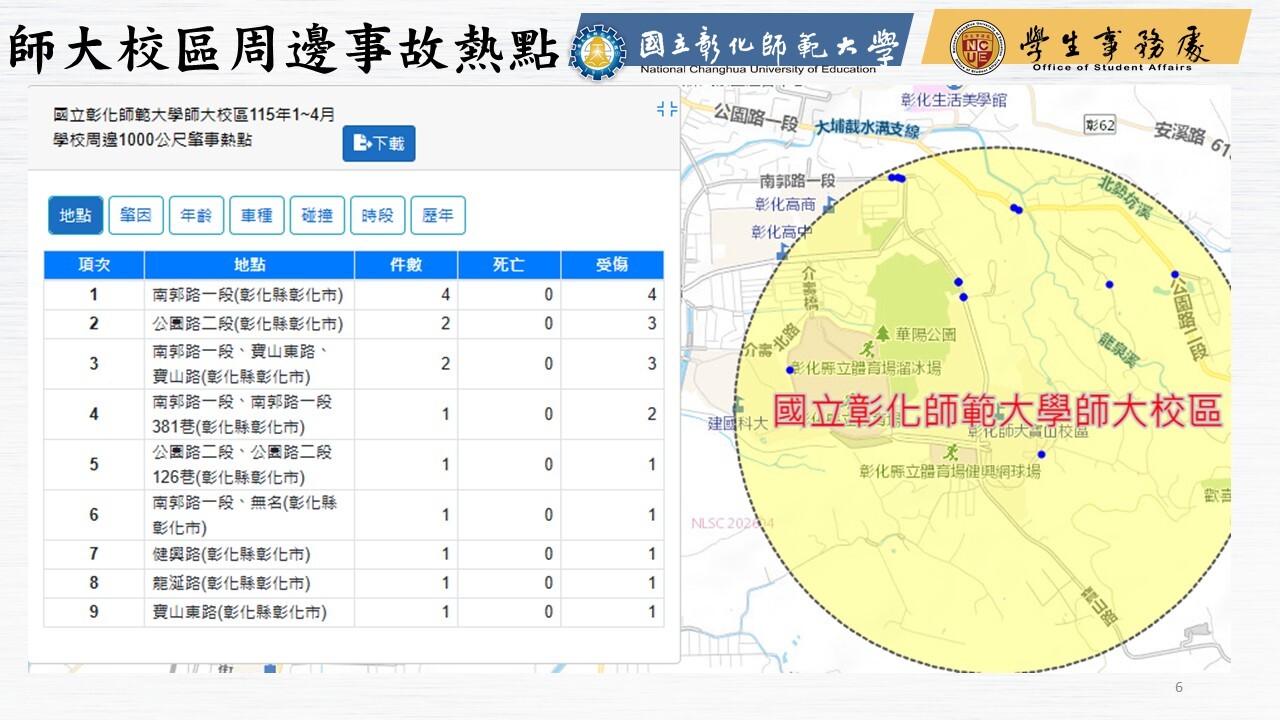This screenshot has width=1280, height=720.
Task: Select row 寶山東路(彰化縣彰化市)
Action: [x=354, y=612]
